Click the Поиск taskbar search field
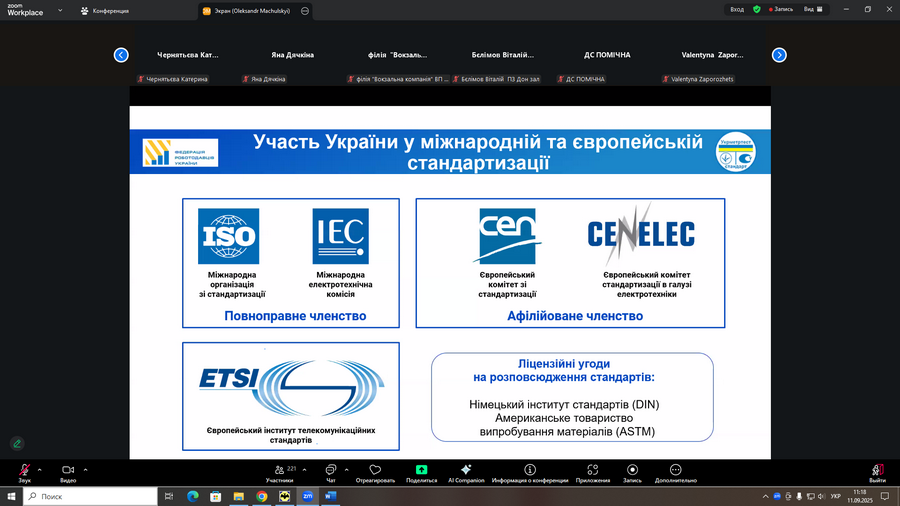 pos(90,496)
